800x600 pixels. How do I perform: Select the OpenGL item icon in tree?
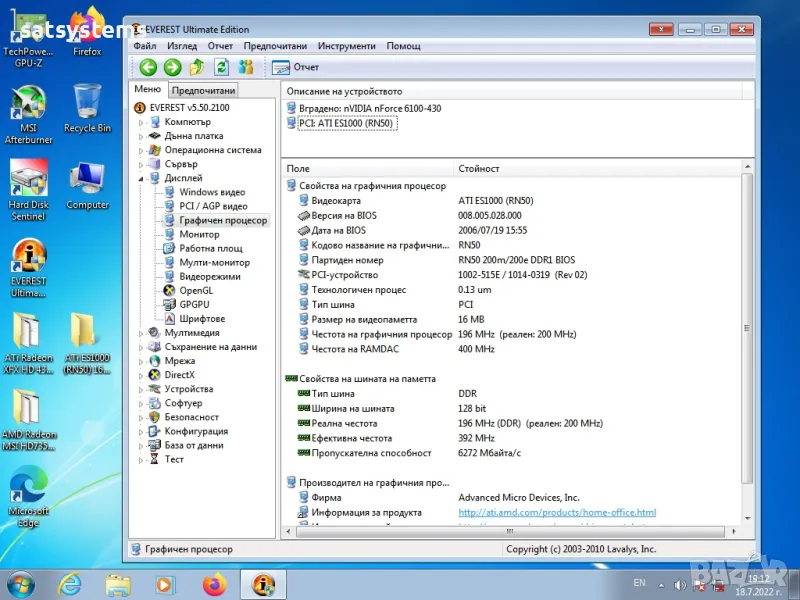[170, 290]
